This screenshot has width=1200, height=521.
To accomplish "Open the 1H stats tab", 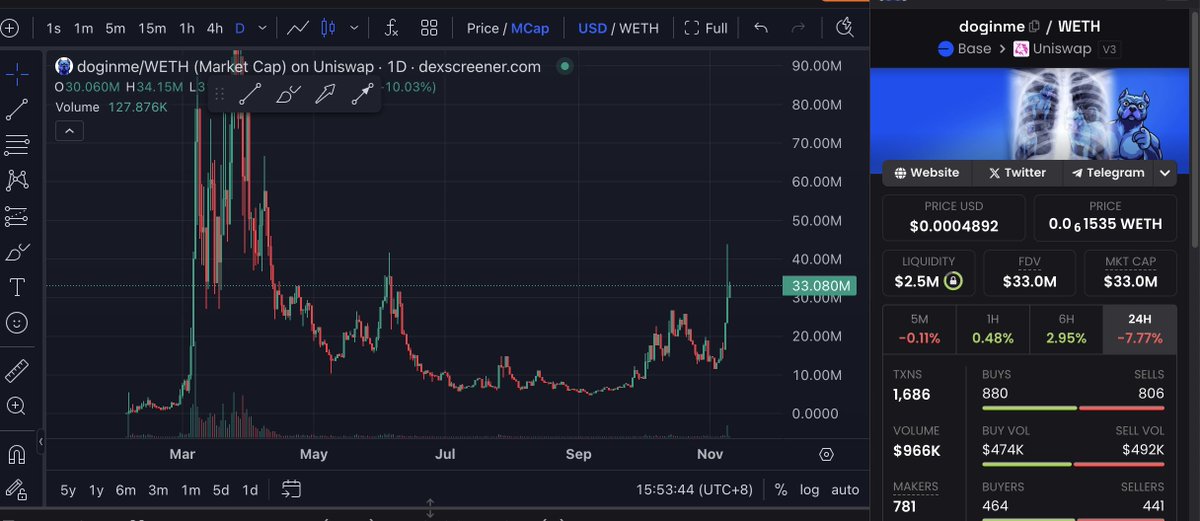I will pos(992,329).
